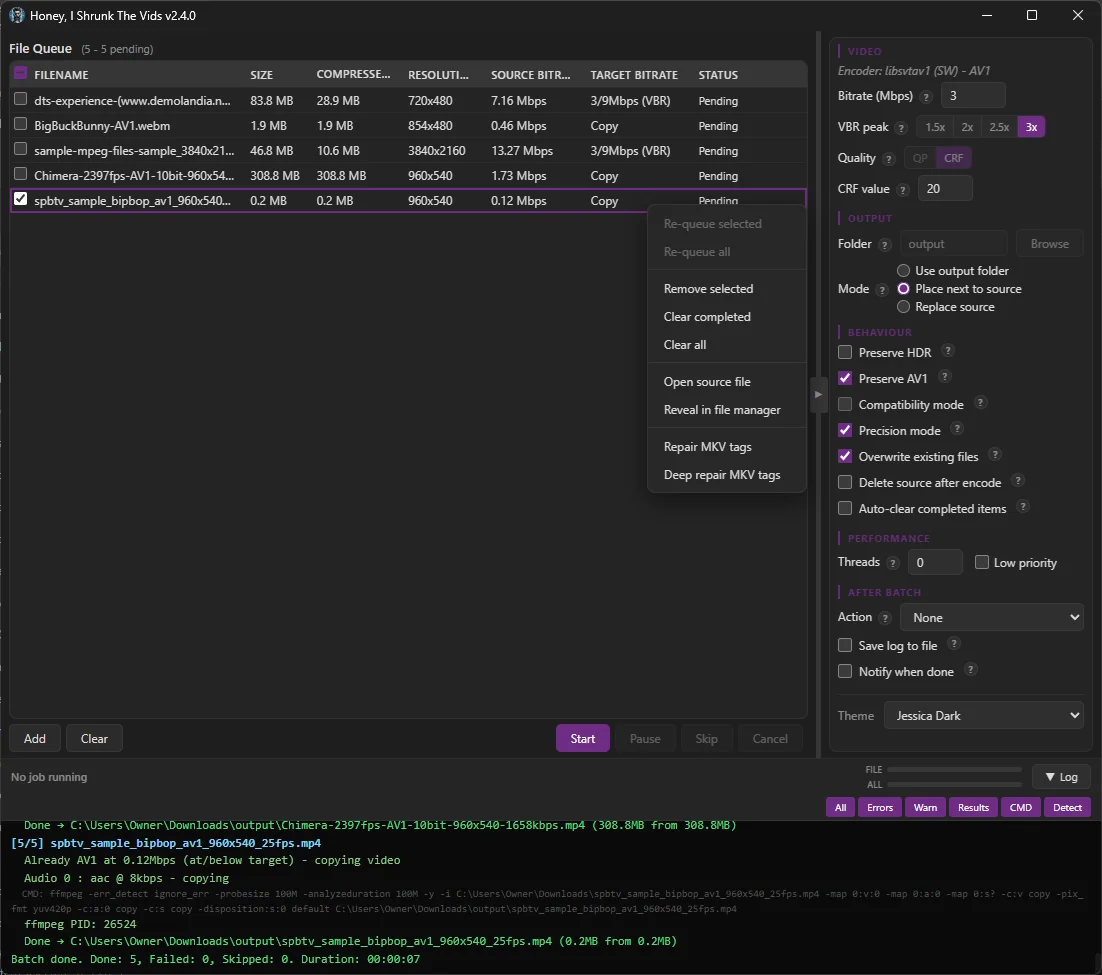Click the help icon beside Overwrite existing files
The image size is (1102, 975).
tap(994, 455)
